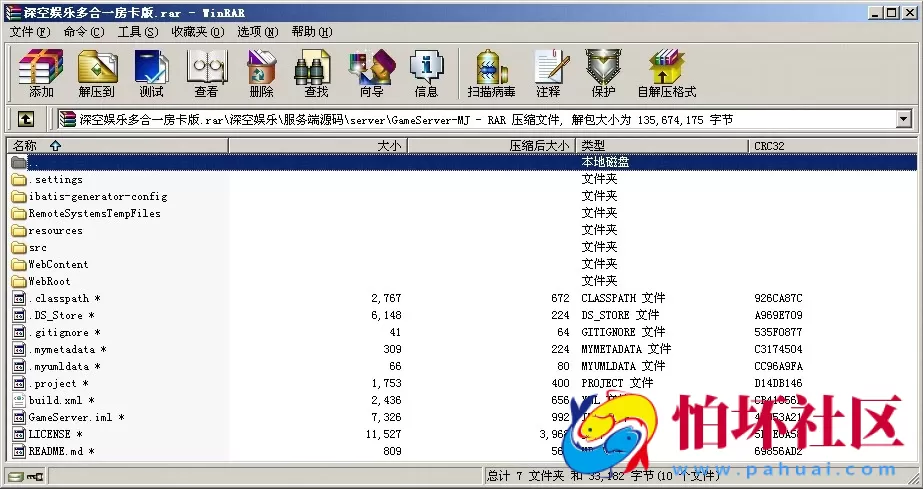Click the RemoteSystemsTempFiles folder icon

point(19,214)
